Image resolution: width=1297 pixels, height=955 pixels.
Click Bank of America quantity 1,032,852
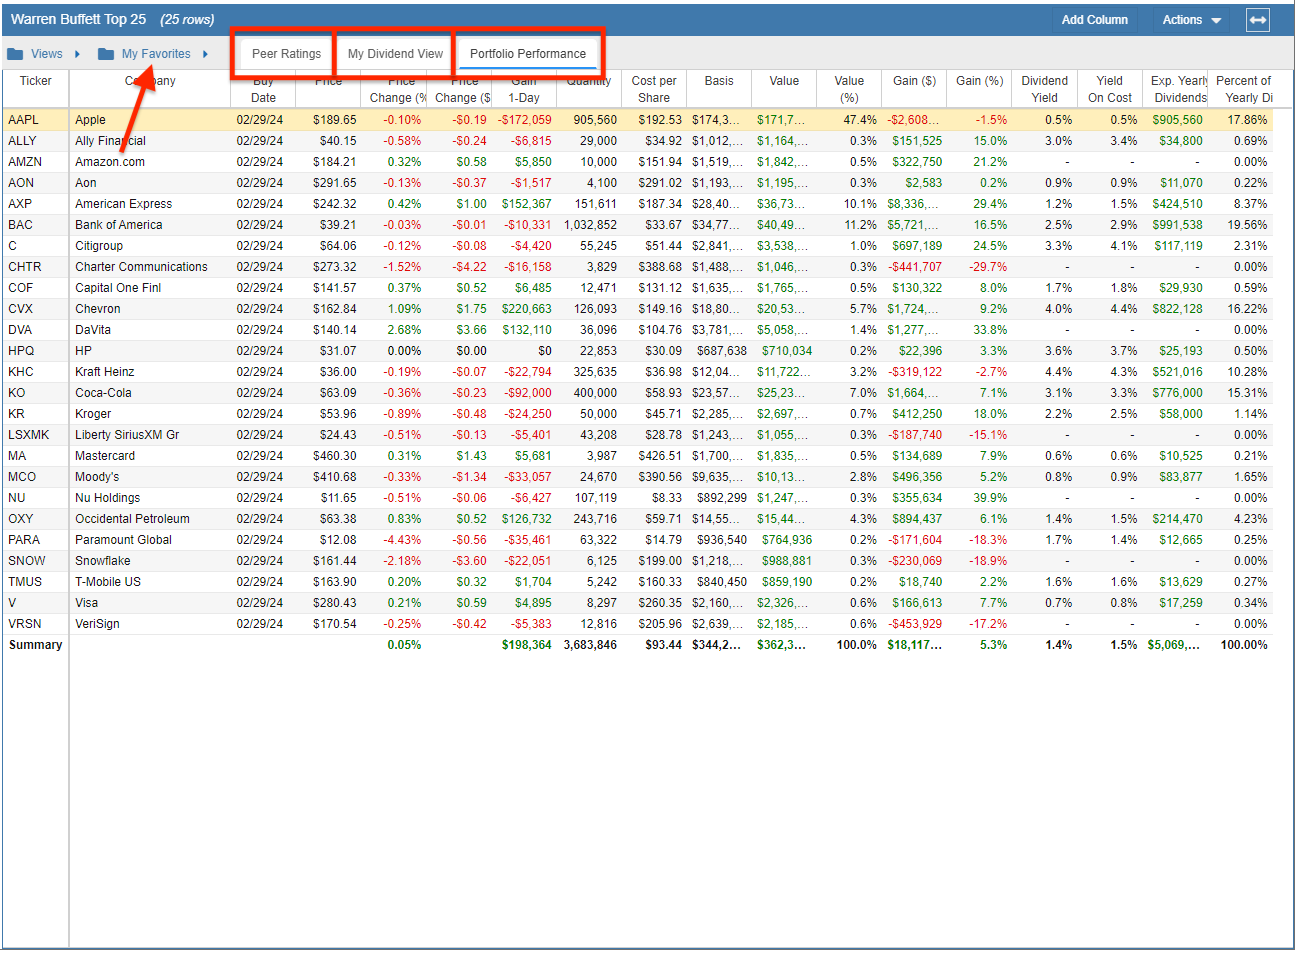[x=590, y=225]
